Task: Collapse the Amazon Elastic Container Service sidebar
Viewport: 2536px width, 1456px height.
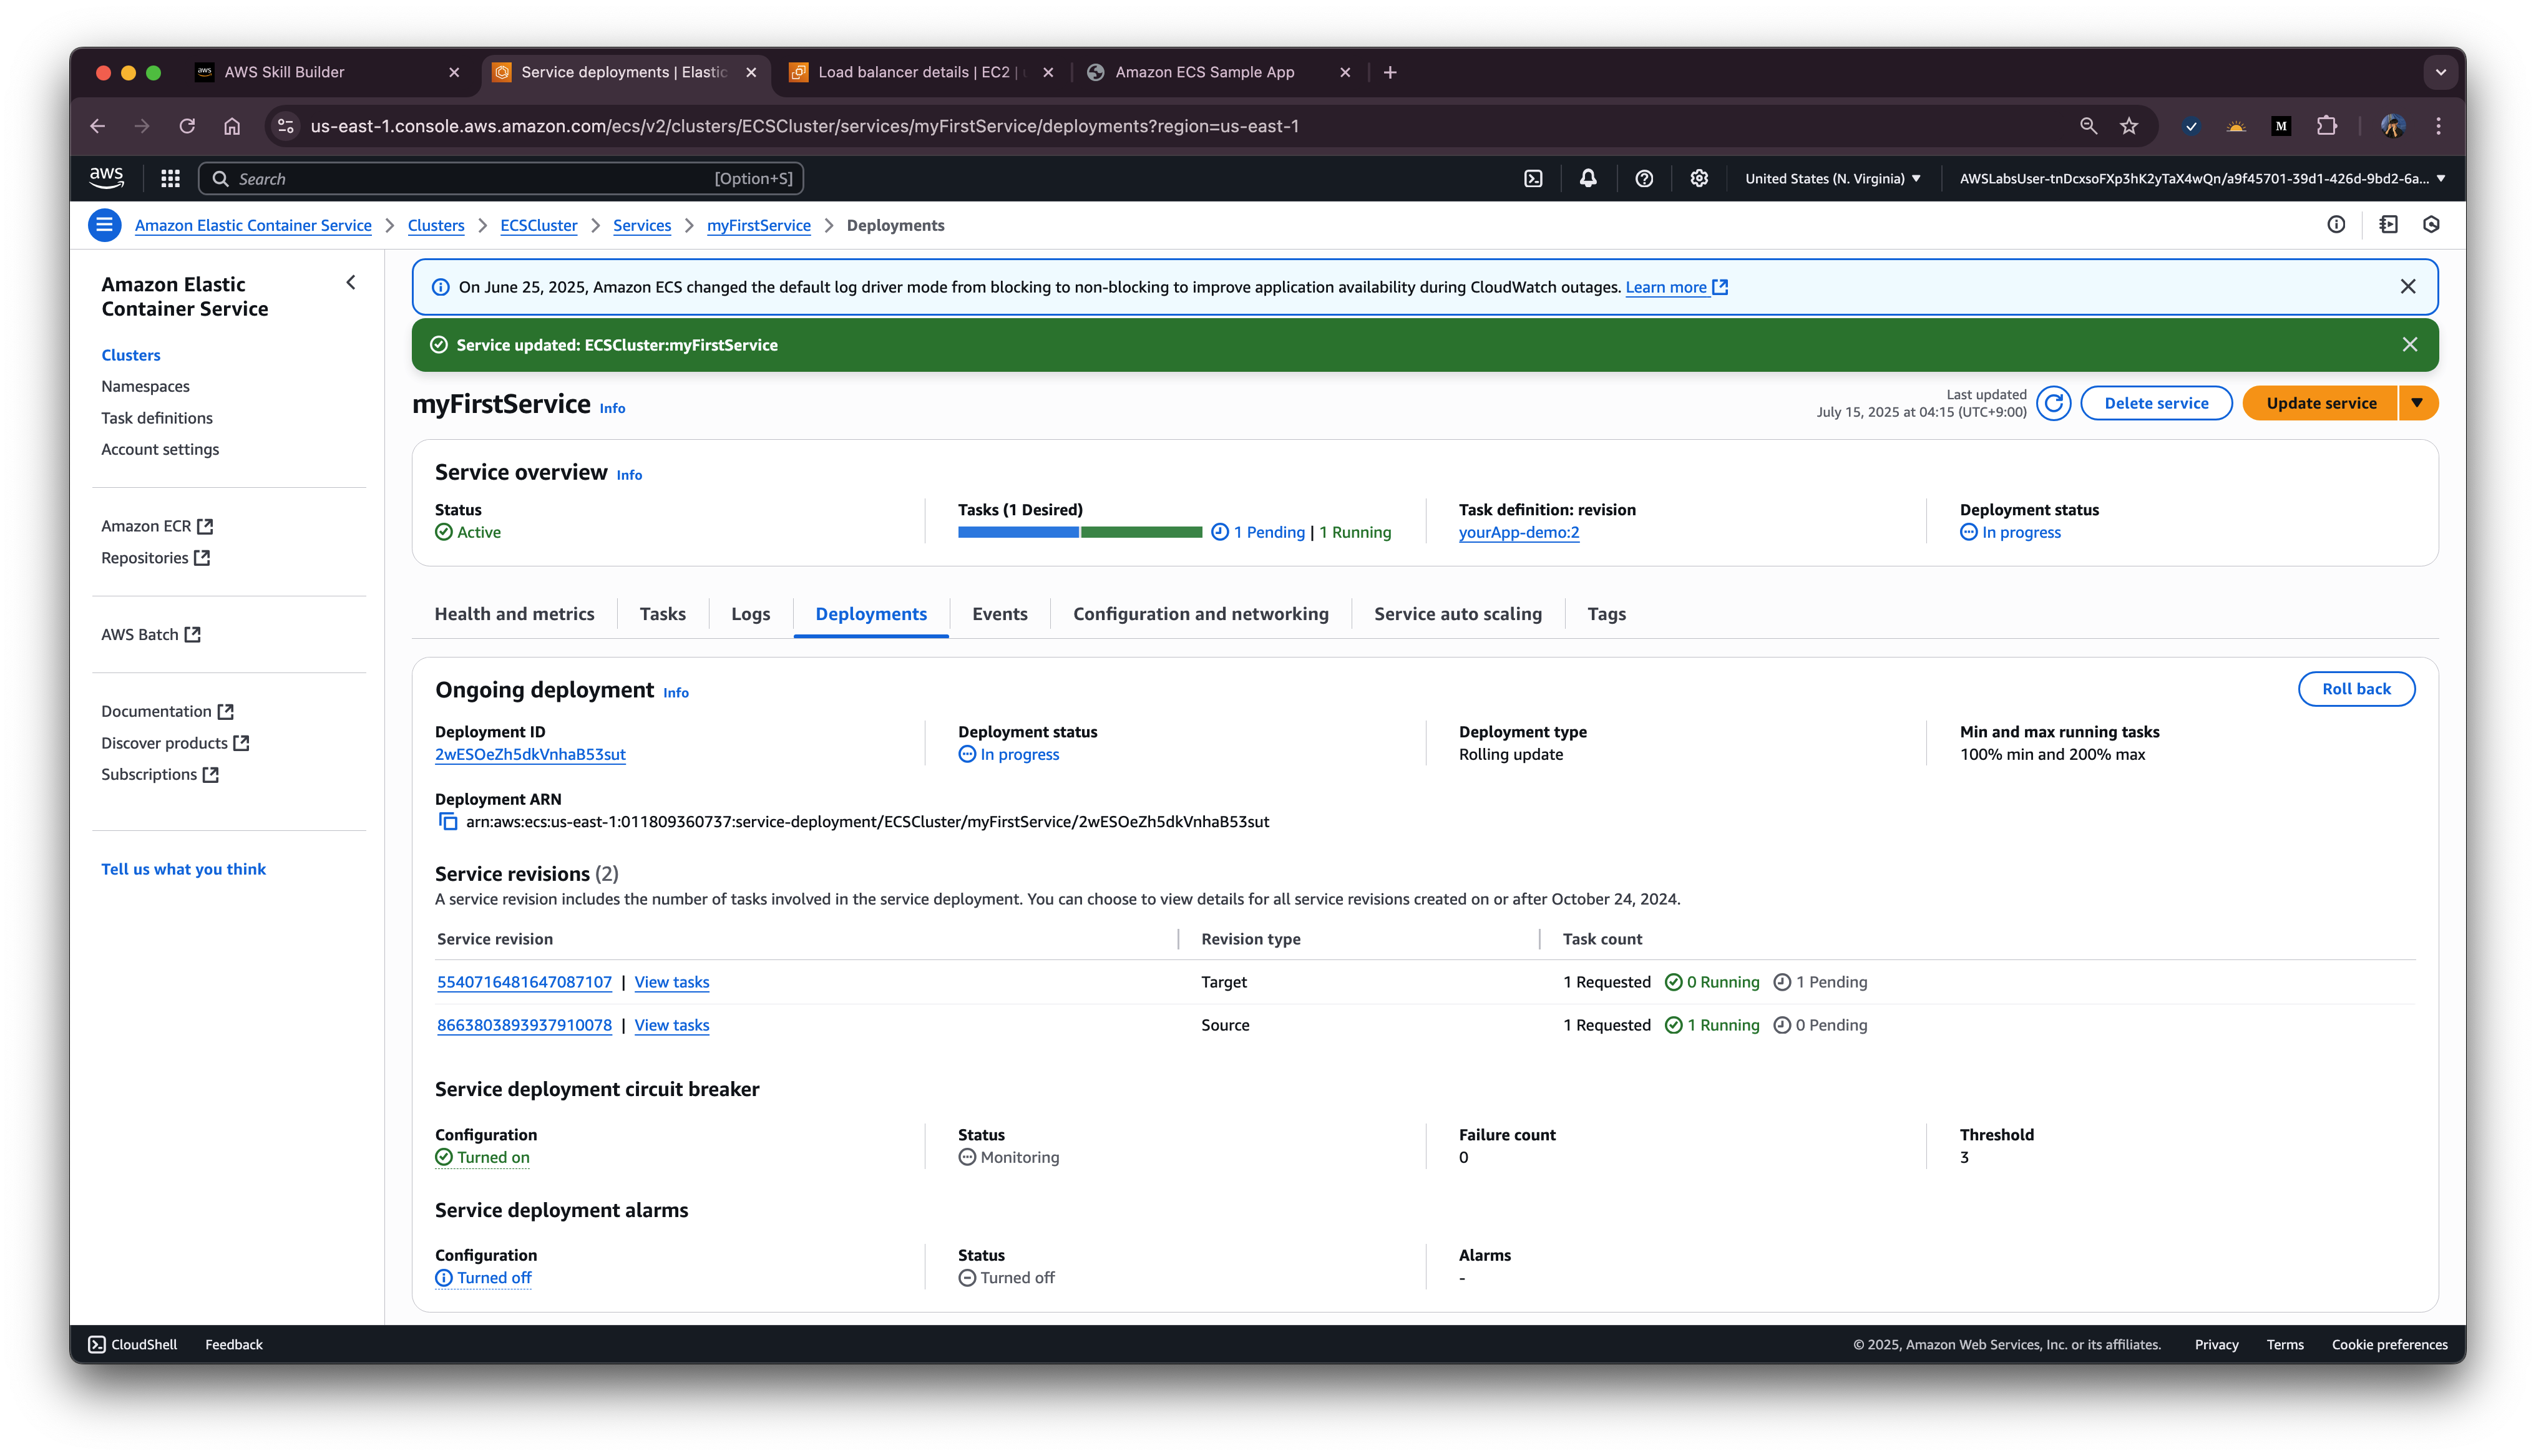Action: click(x=351, y=283)
